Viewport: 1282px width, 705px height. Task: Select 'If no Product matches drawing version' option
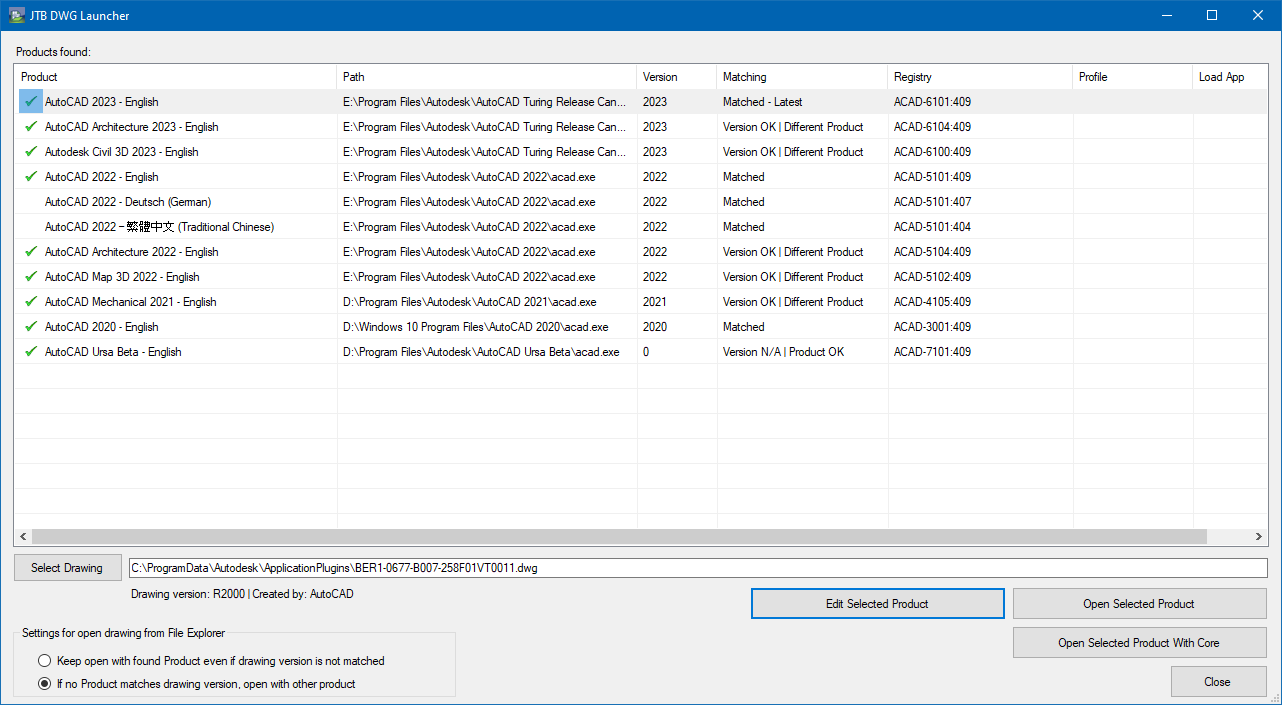(44, 684)
